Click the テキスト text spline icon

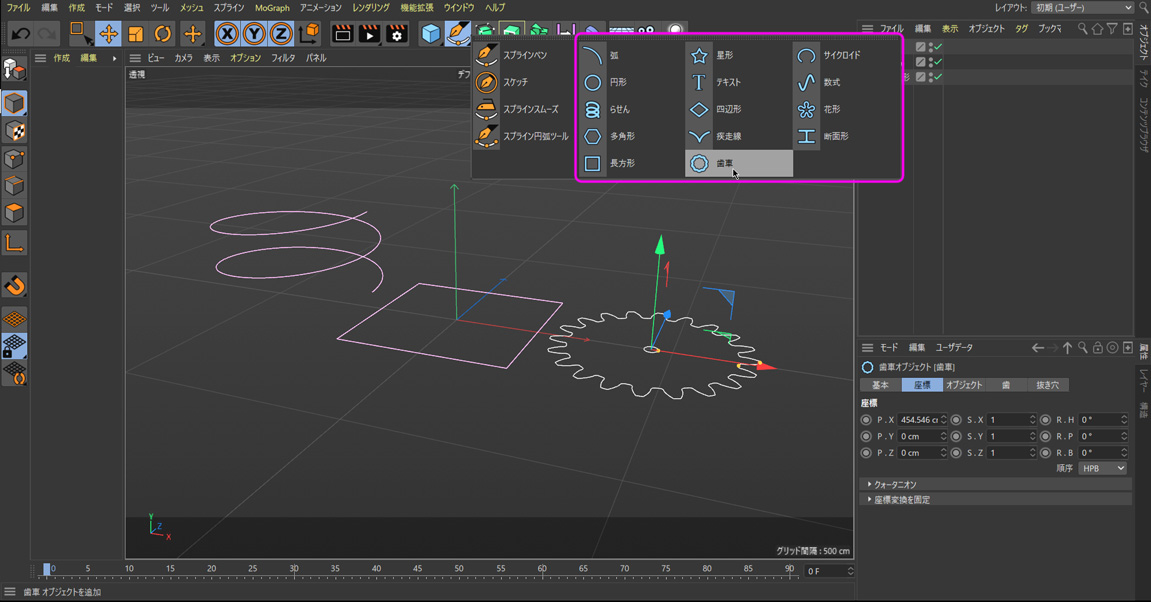pos(699,83)
